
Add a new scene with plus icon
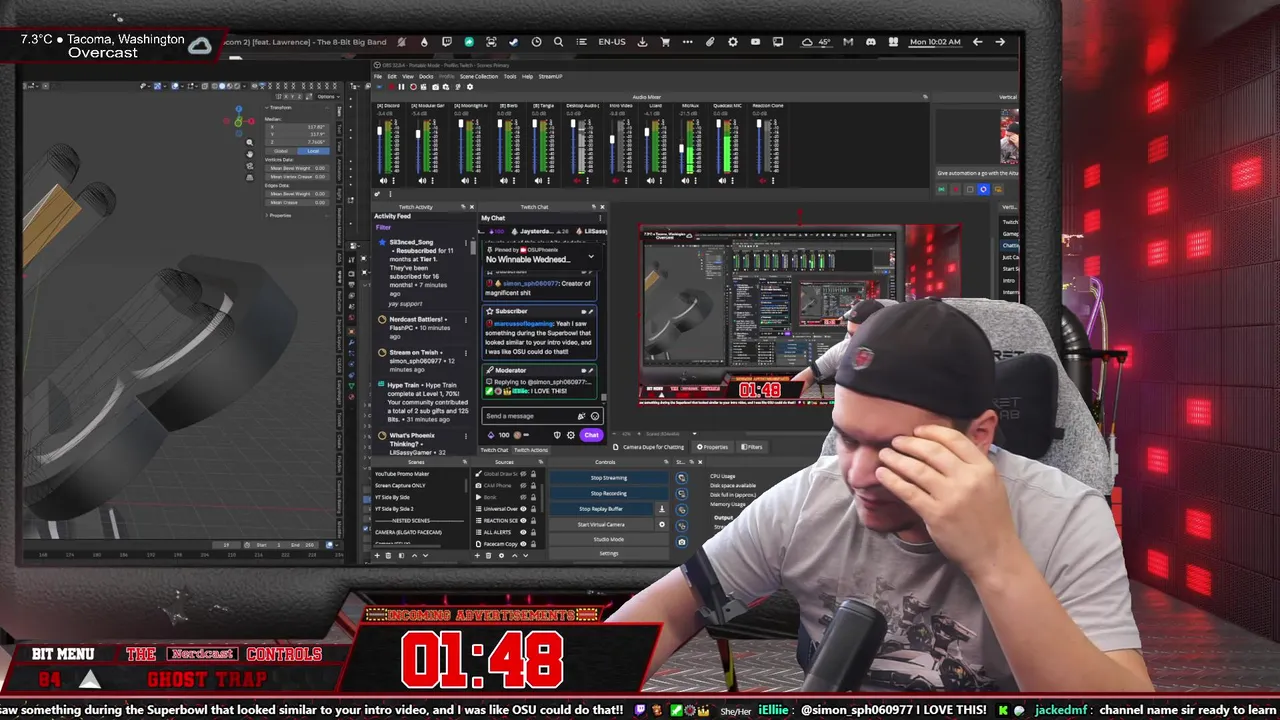(x=377, y=556)
